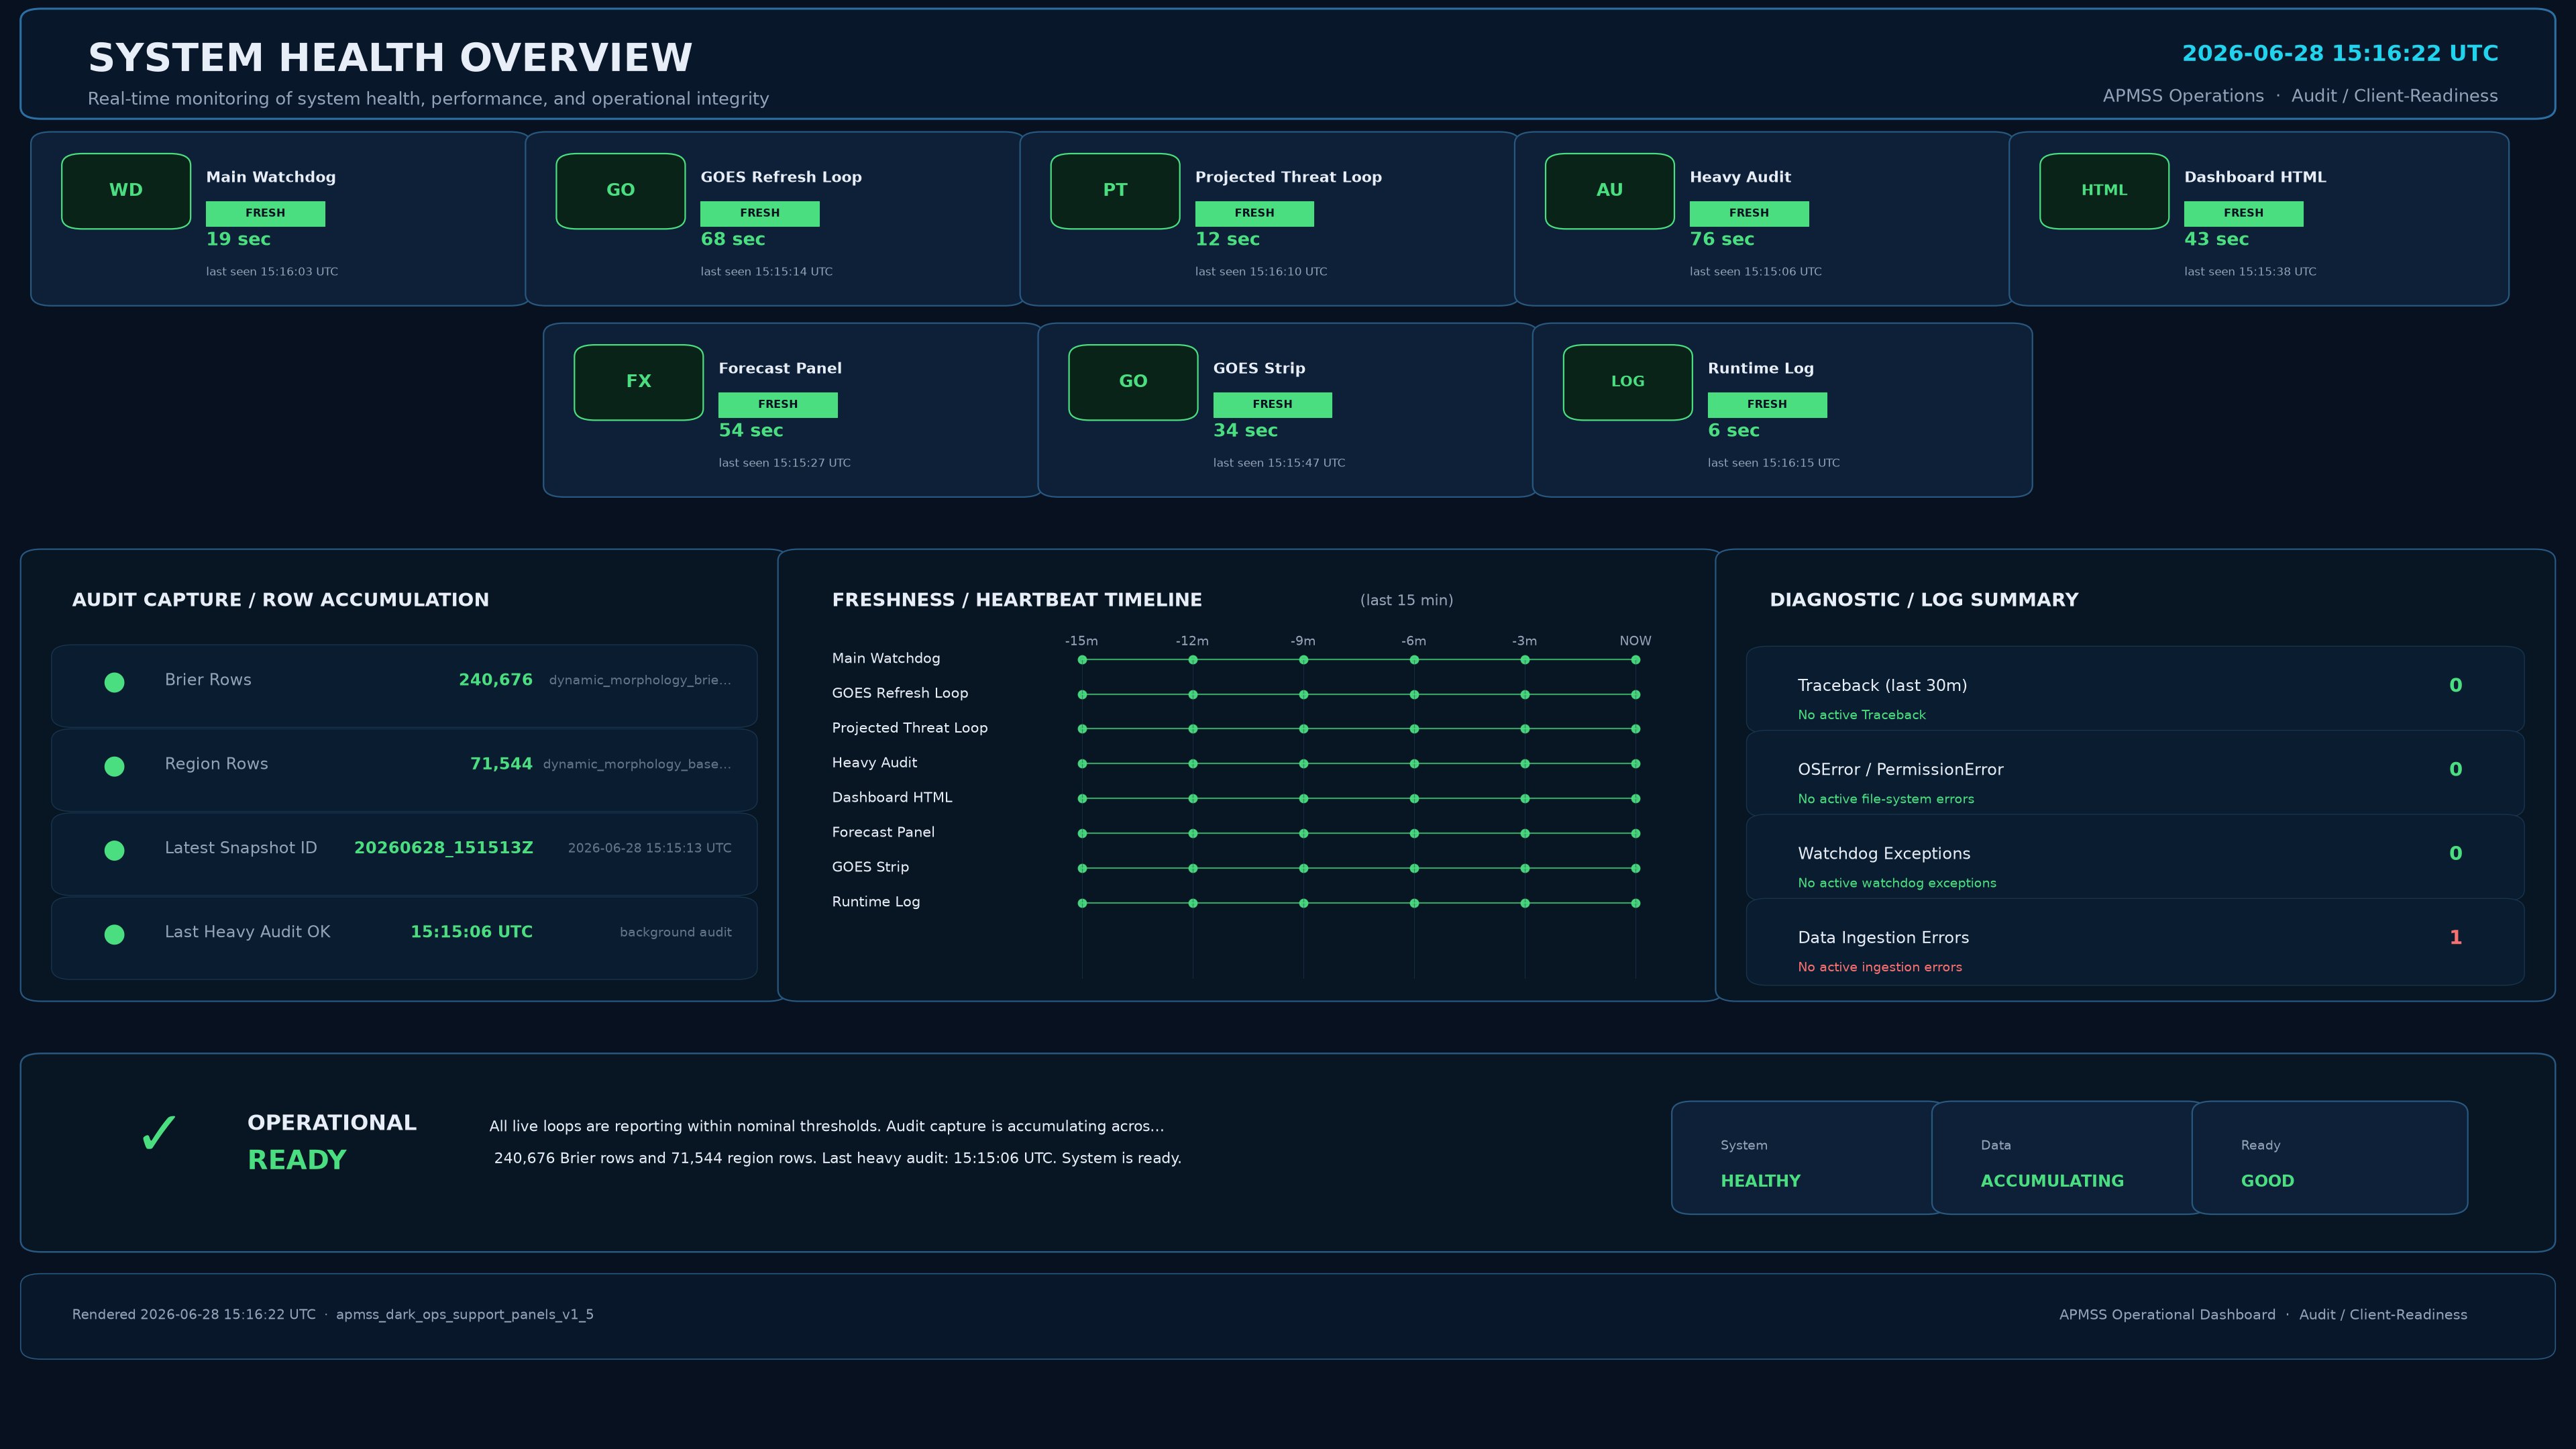Click the dynamic_morphology_brie... source label
The image size is (2576, 1449).
click(639, 680)
